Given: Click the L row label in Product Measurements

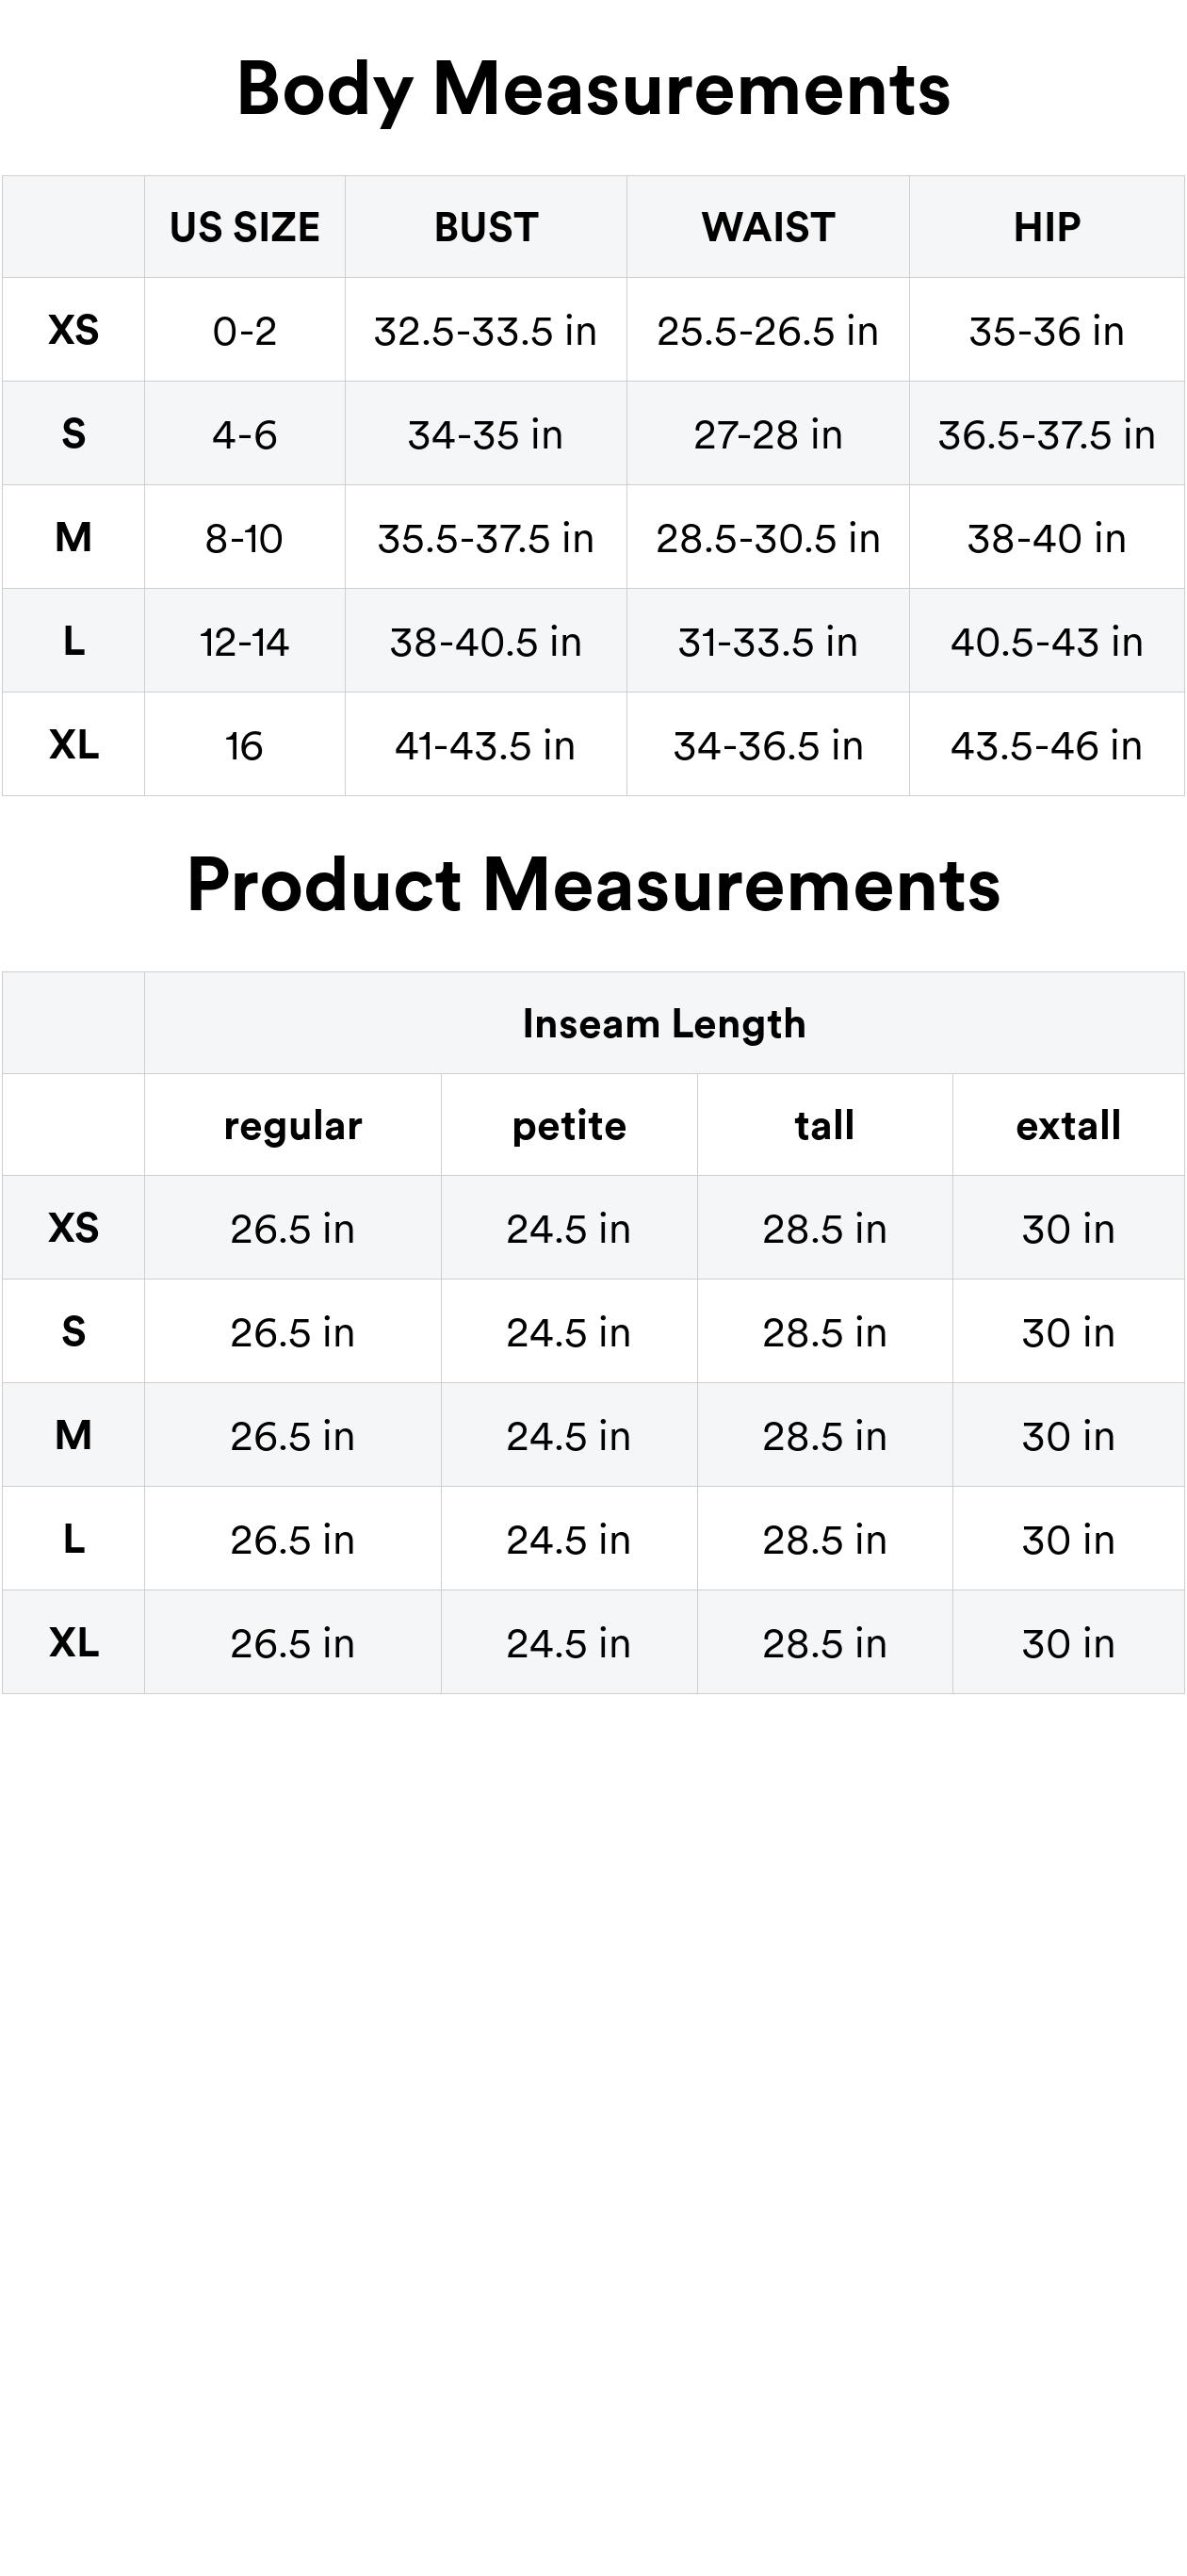Looking at the screenshot, I should pyautogui.click(x=73, y=1539).
